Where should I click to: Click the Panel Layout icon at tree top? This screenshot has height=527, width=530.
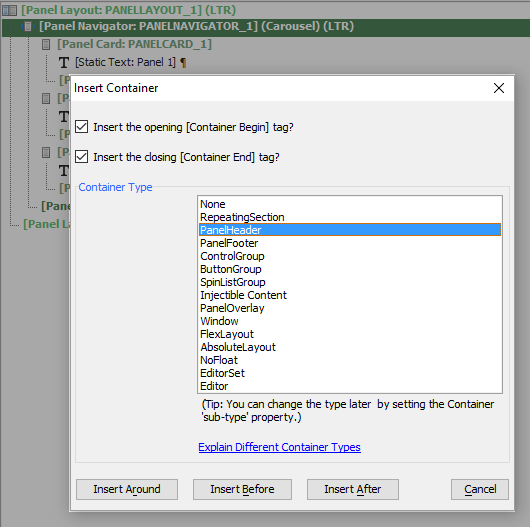(x=9, y=10)
